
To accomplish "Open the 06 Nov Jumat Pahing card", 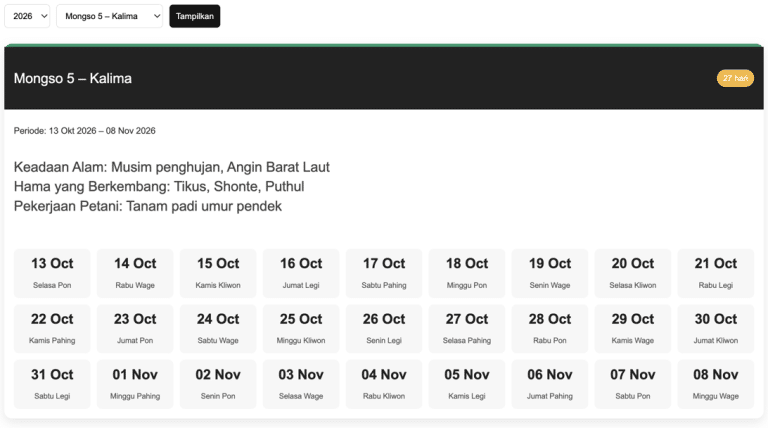I will click(x=550, y=384).
